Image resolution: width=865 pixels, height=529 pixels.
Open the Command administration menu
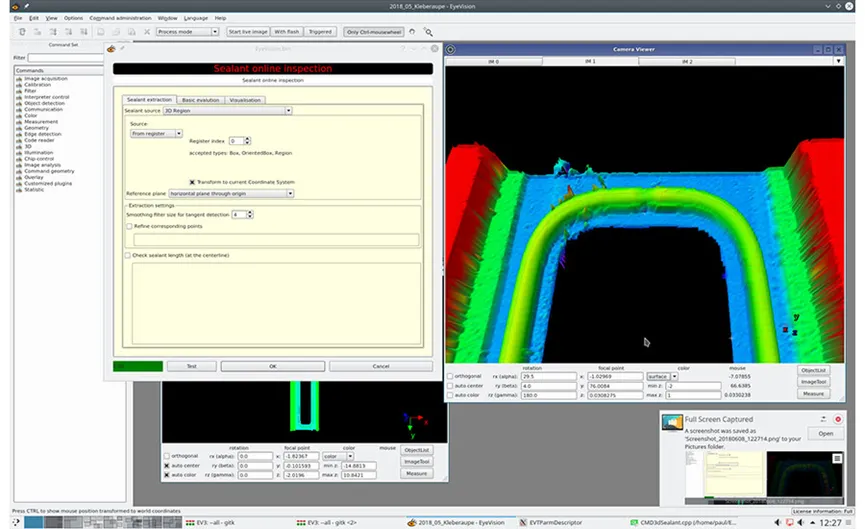point(121,18)
